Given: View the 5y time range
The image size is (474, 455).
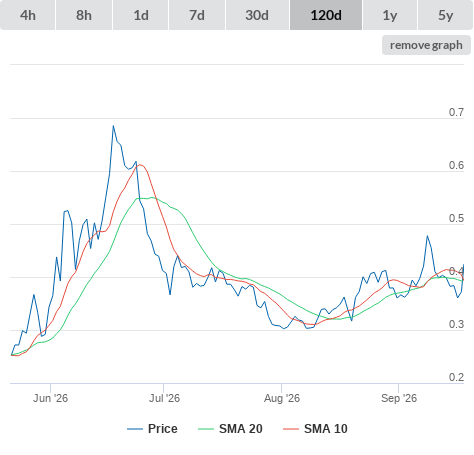Looking at the screenshot, I should [445, 15].
